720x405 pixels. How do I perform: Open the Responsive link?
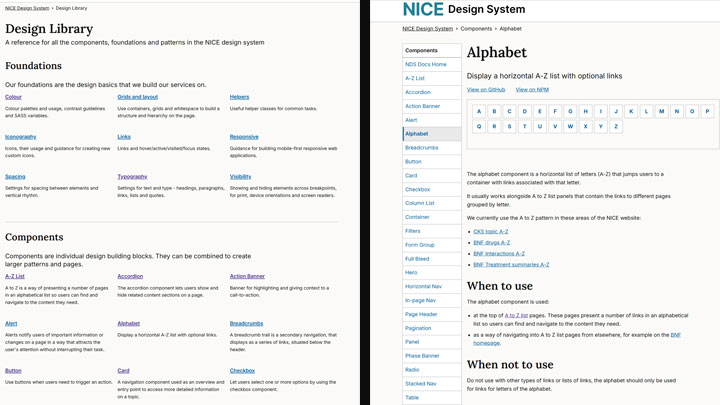point(244,137)
